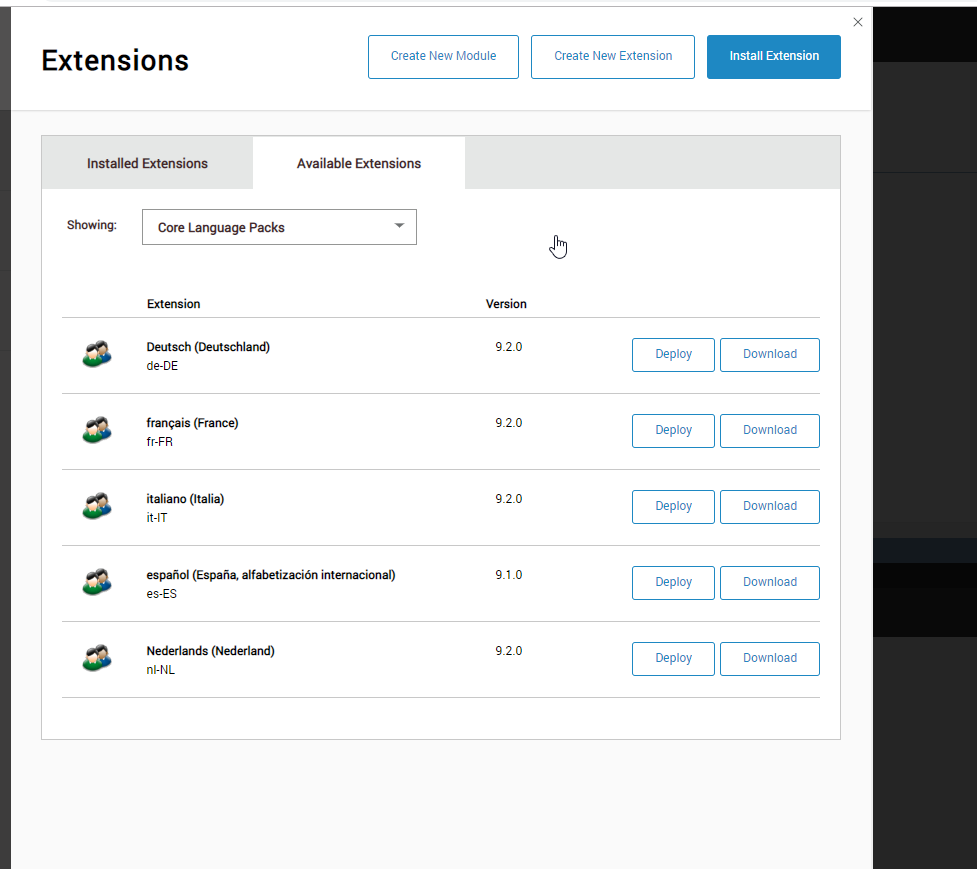Click the français (France) language pack icon
The width and height of the screenshot is (977, 869).
click(96, 430)
